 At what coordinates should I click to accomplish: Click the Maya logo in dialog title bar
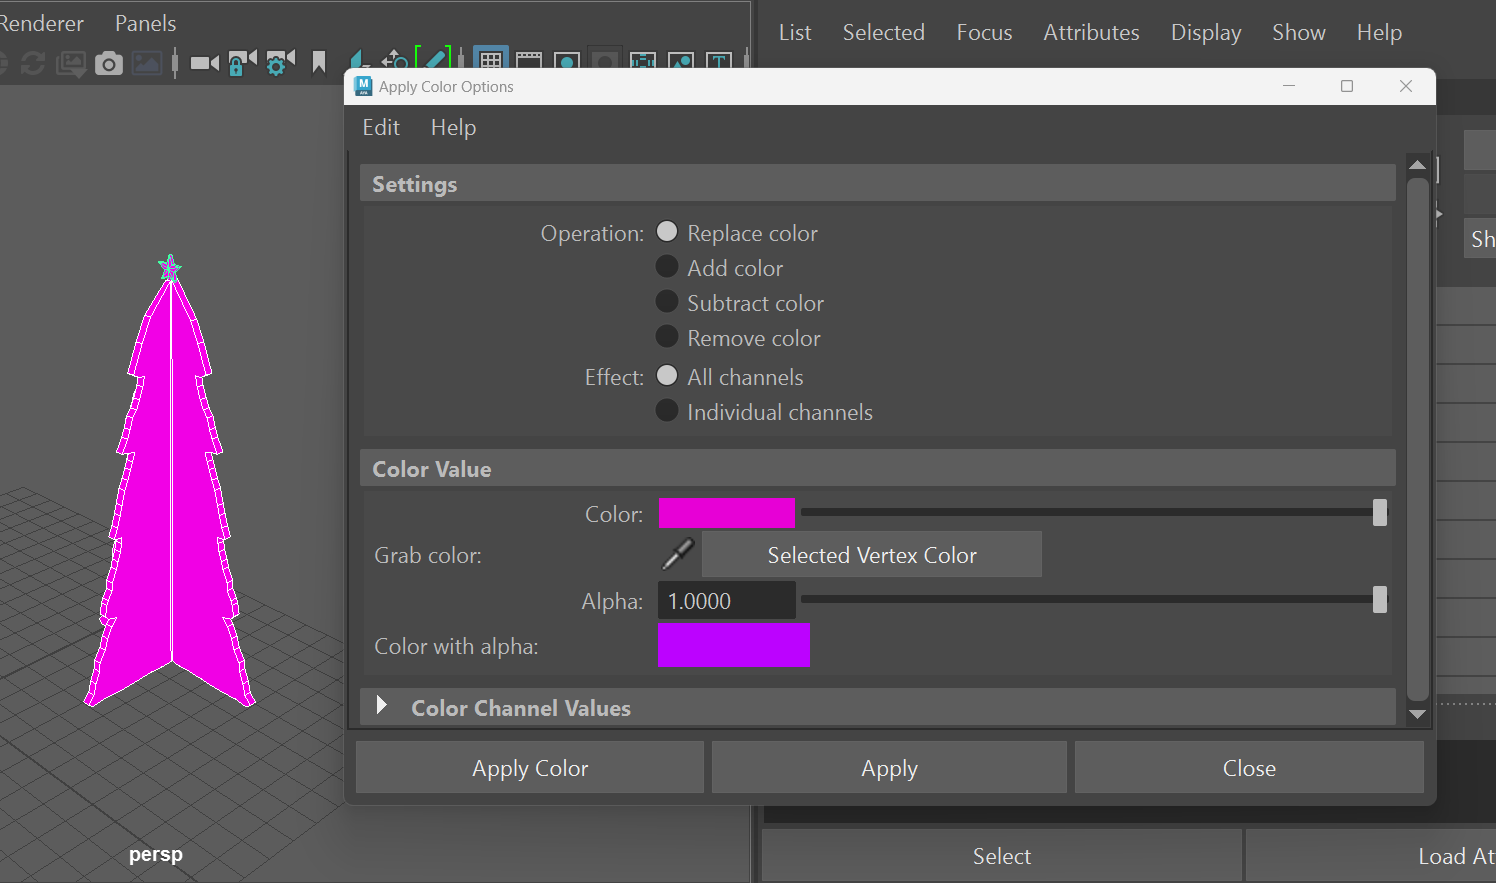[363, 86]
